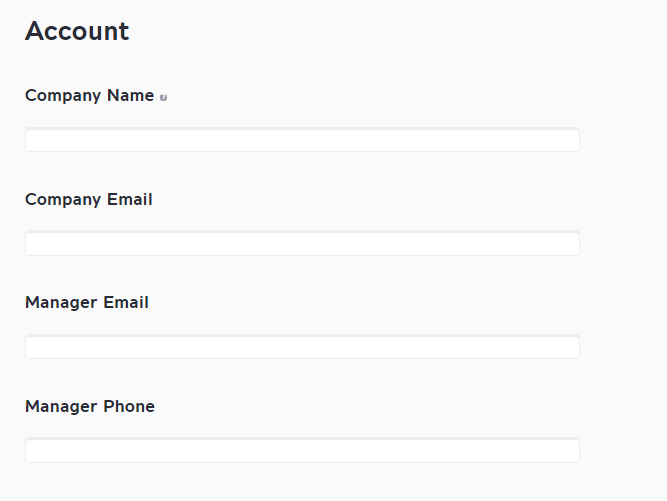The width and height of the screenshot is (667, 501).
Task: Select the Manager Email input field
Action: pyautogui.click(x=302, y=347)
